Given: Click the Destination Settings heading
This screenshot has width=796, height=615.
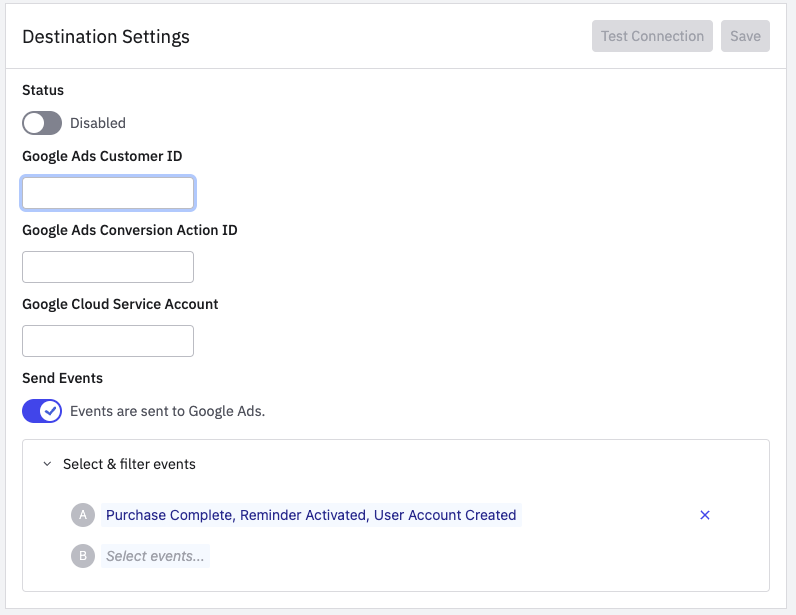Looking at the screenshot, I should click(x=106, y=37).
